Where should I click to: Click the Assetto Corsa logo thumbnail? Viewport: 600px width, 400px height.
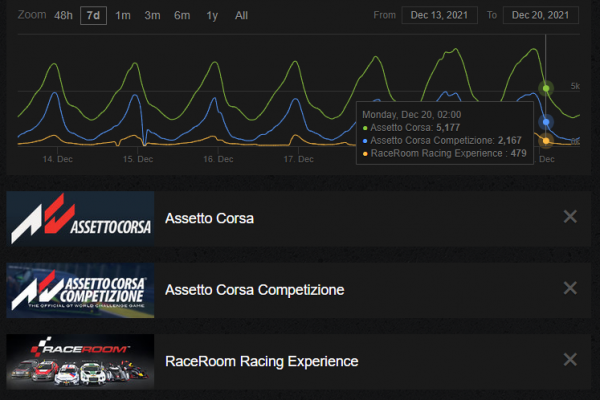coord(80,218)
